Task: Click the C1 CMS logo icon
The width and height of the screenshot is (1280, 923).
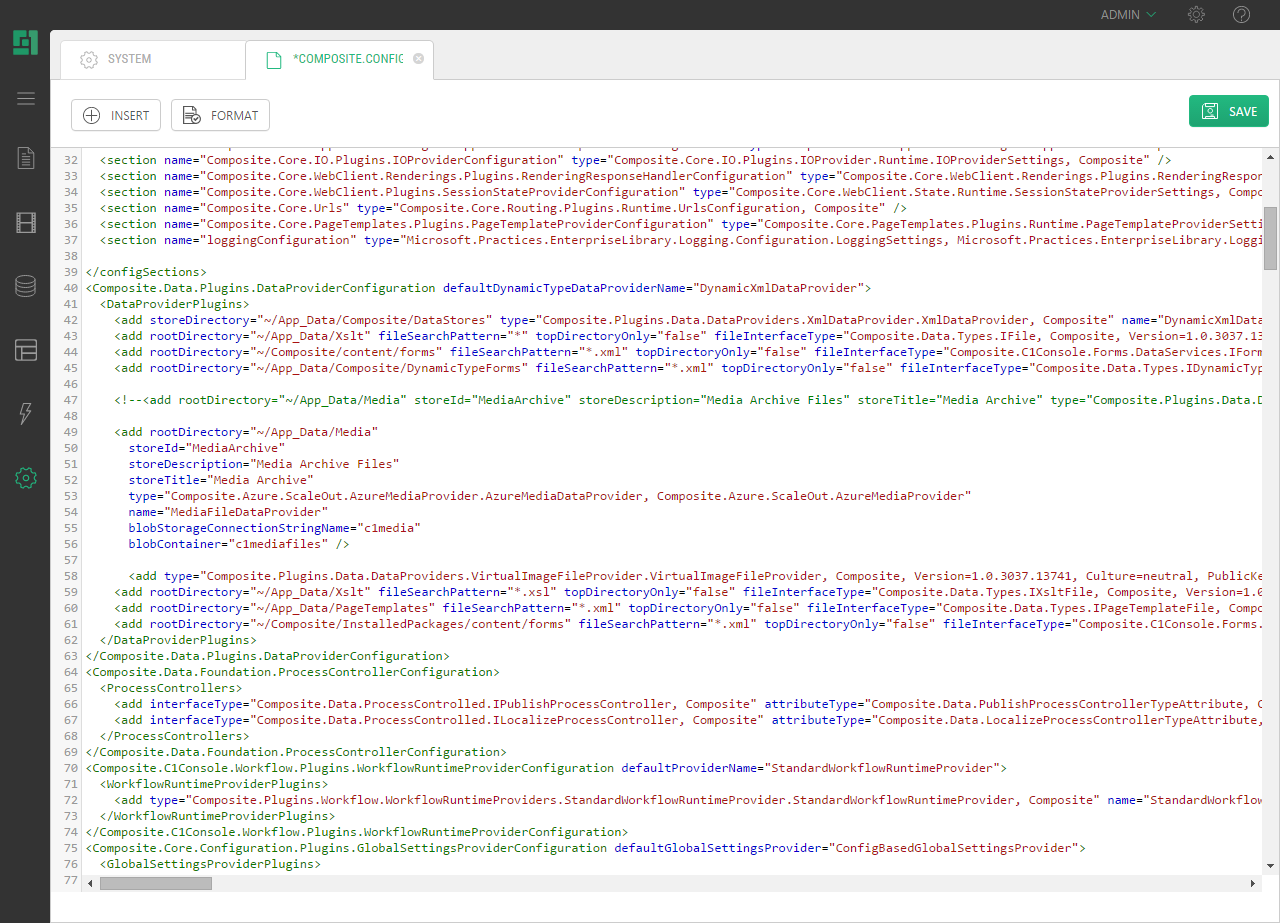Action: (x=25, y=43)
